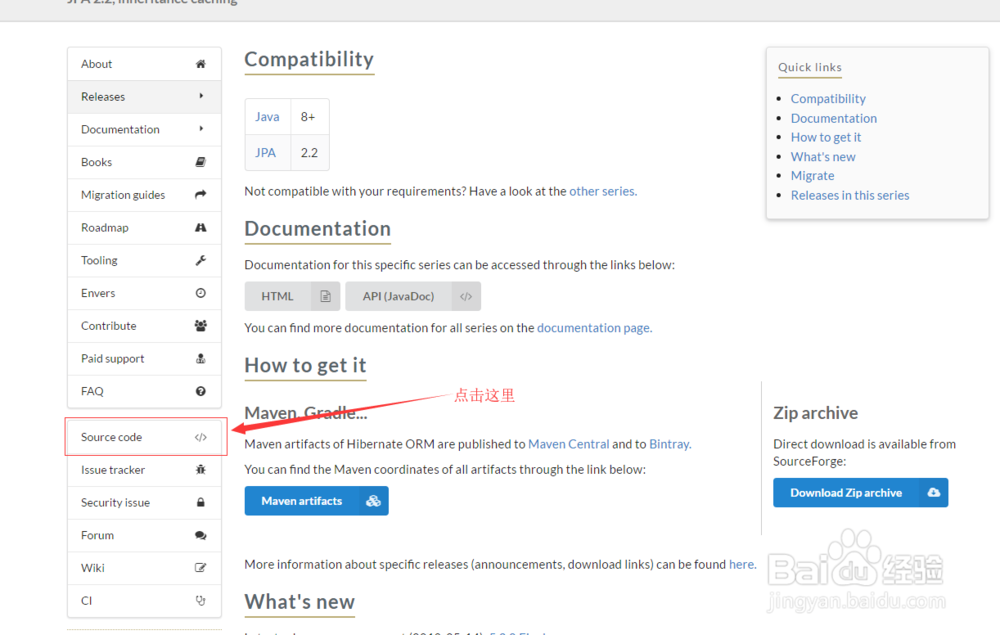Open the CI sidebar item
The width and height of the screenshot is (1000, 635).
click(x=144, y=601)
